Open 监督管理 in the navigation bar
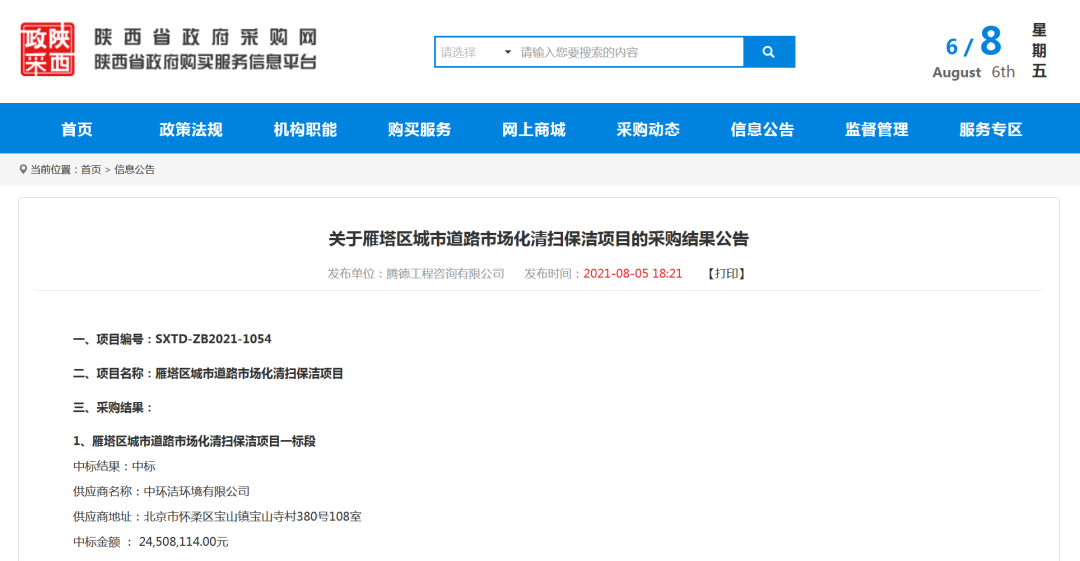Viewport: 1080px width, 561px height. pos(876,129)
